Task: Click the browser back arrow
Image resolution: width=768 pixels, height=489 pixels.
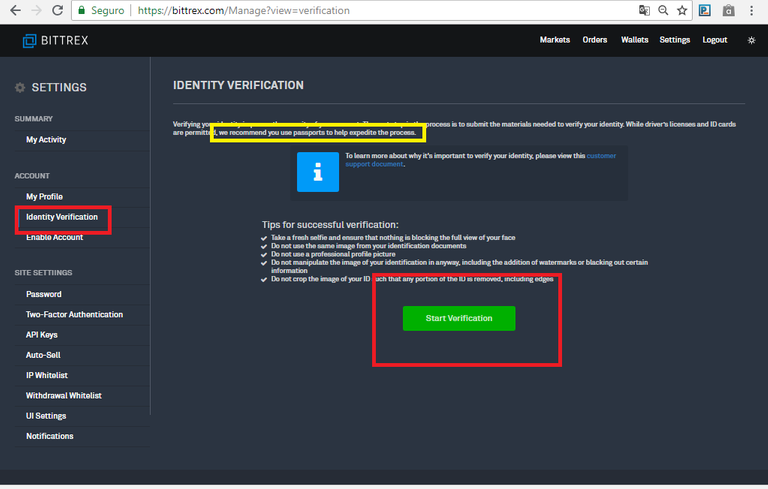Action: (x=15, y=10)
